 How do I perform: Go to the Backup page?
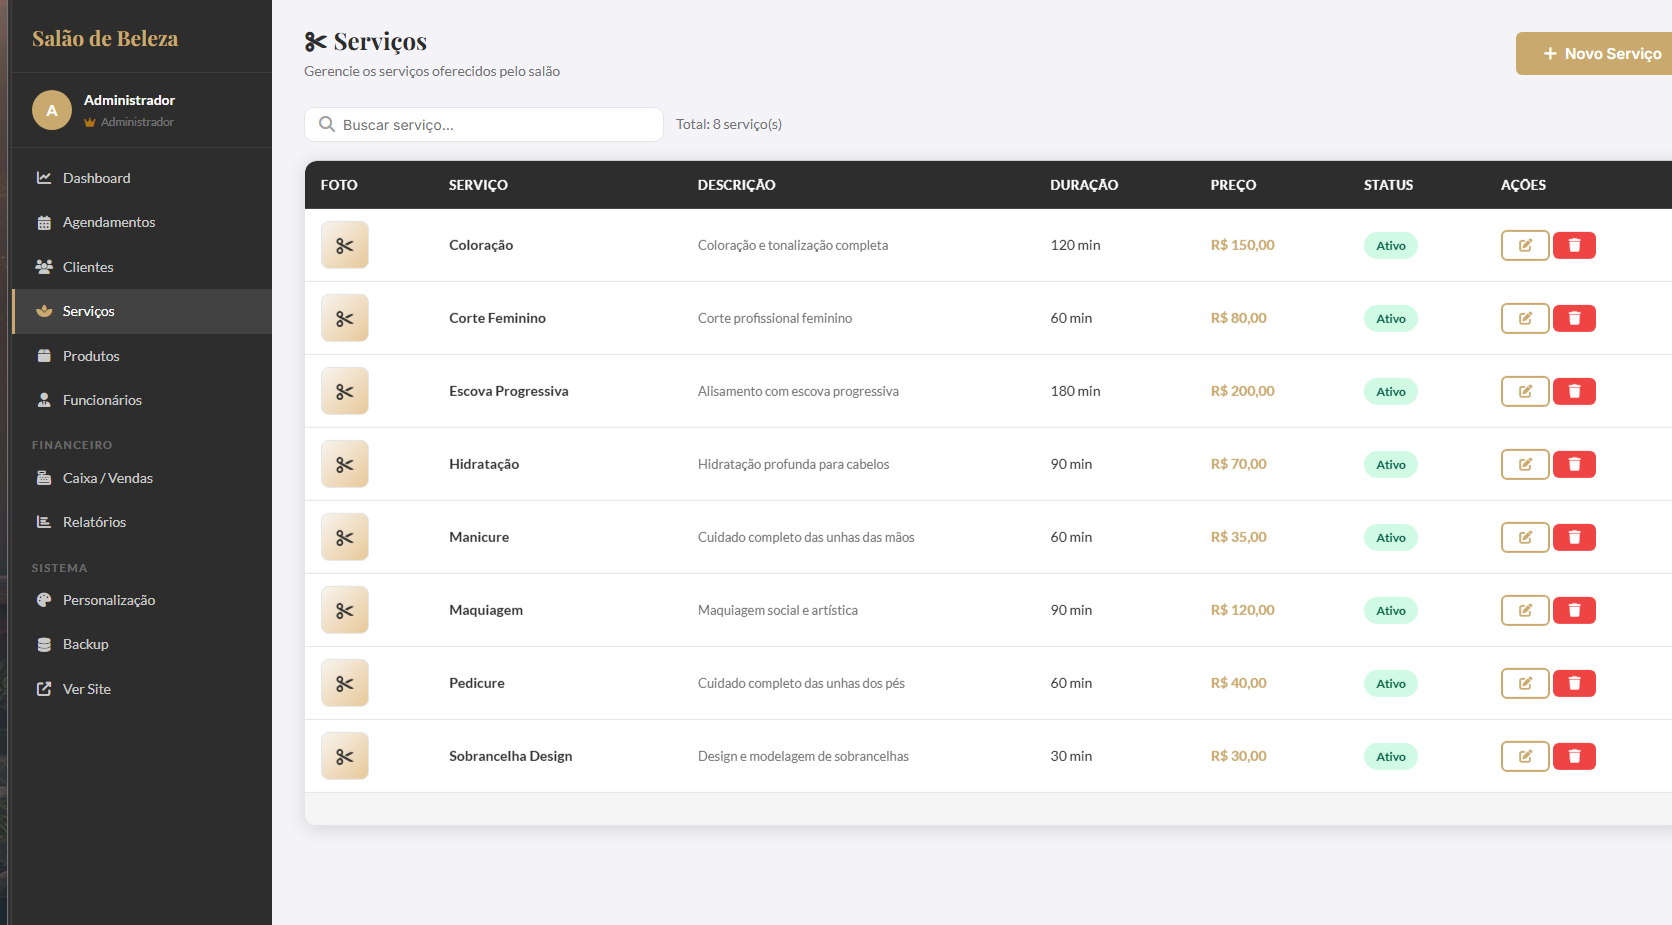point(142,644)
